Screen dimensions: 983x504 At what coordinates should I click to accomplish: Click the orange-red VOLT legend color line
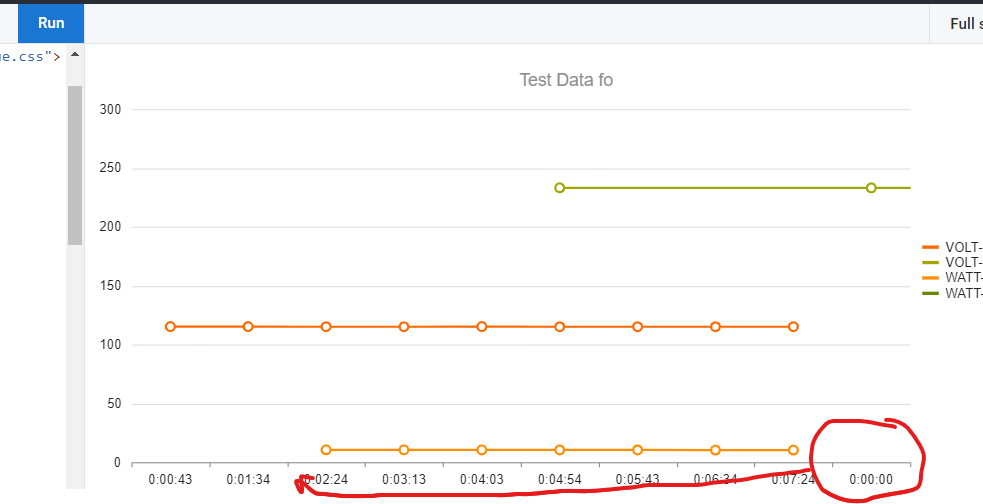pos(930,247)
